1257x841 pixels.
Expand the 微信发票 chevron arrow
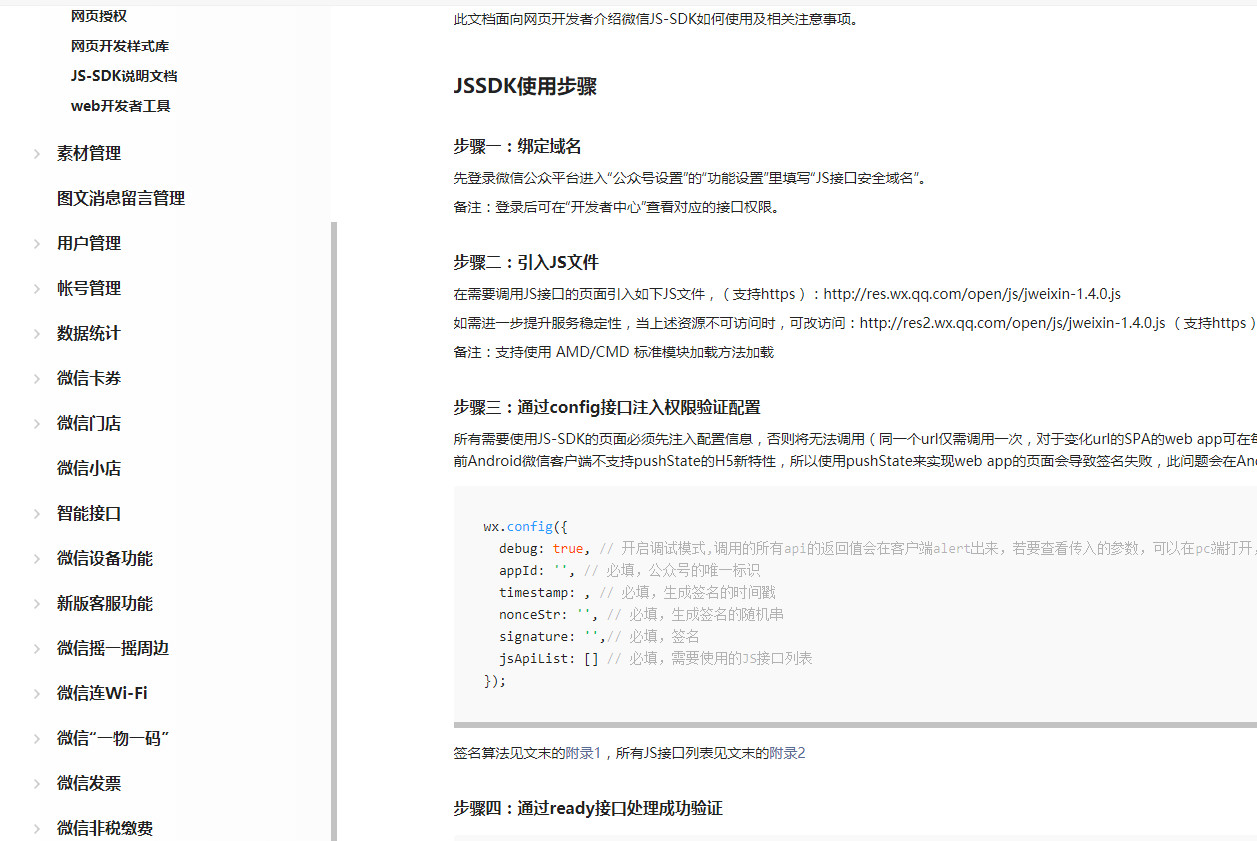(x=37, y=784)
